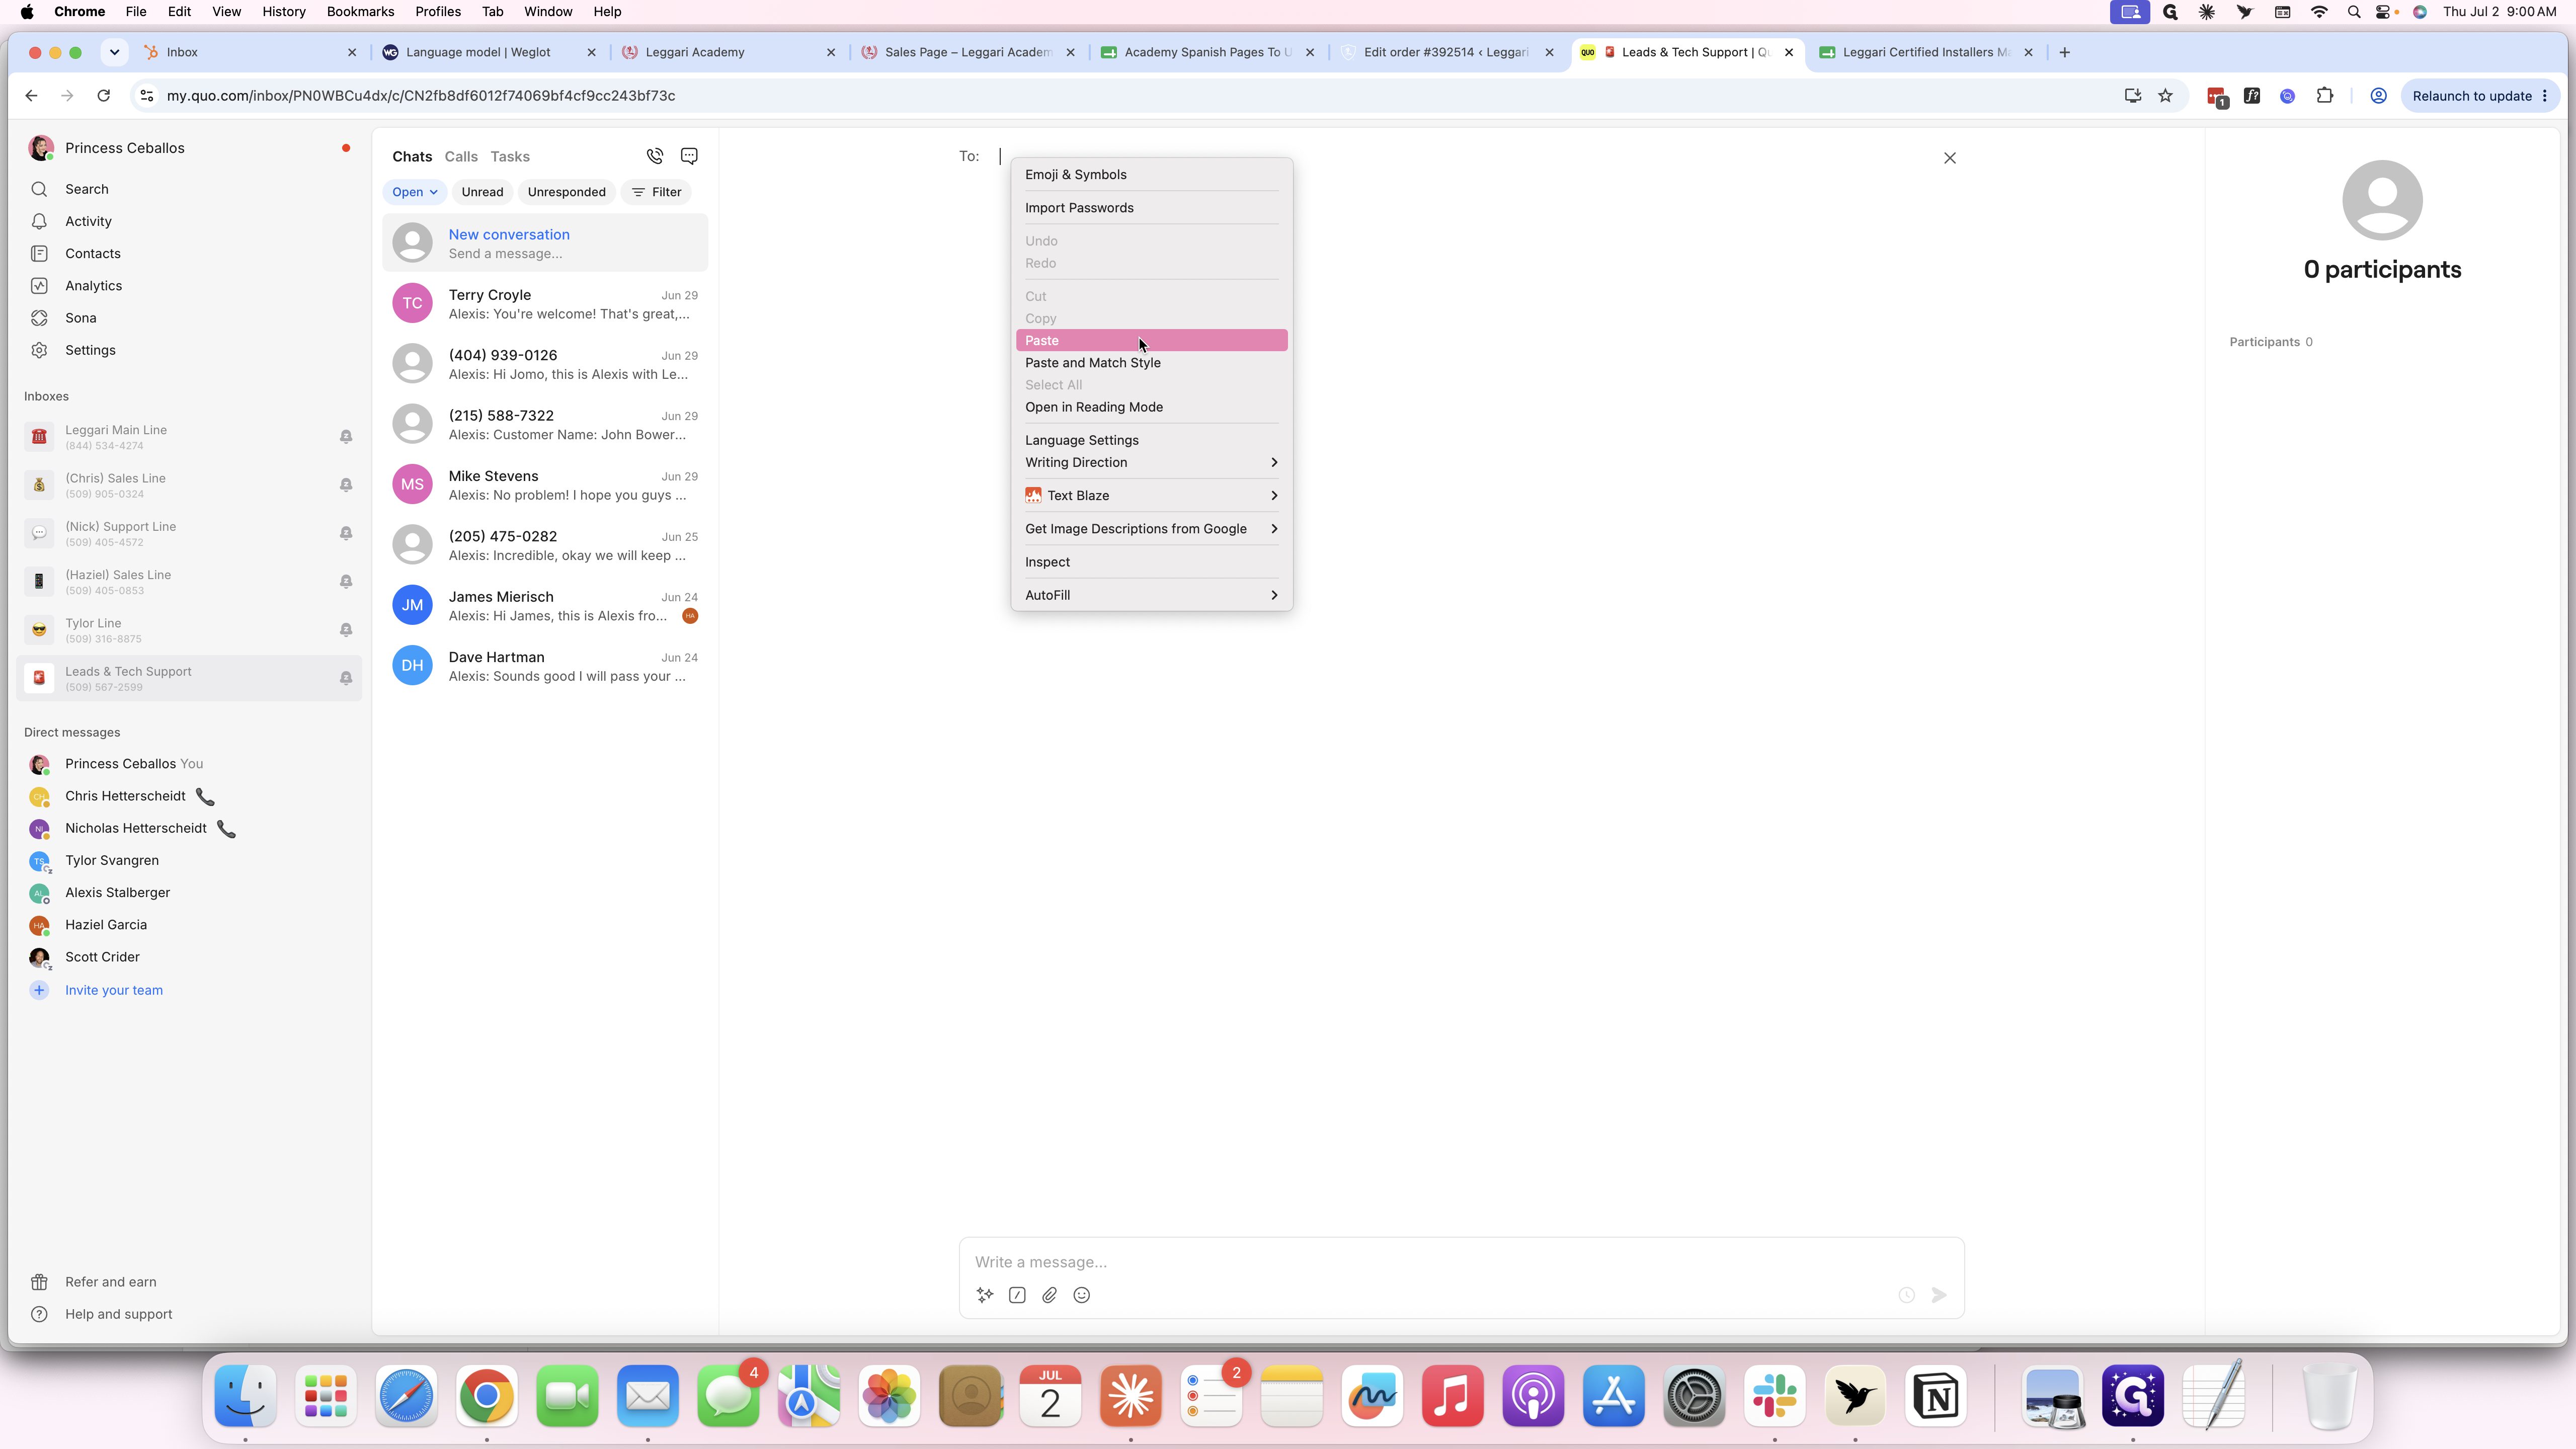Click the Write a message input field
Screen dimensions: 2576x1449
(x=1460, y=1262)
